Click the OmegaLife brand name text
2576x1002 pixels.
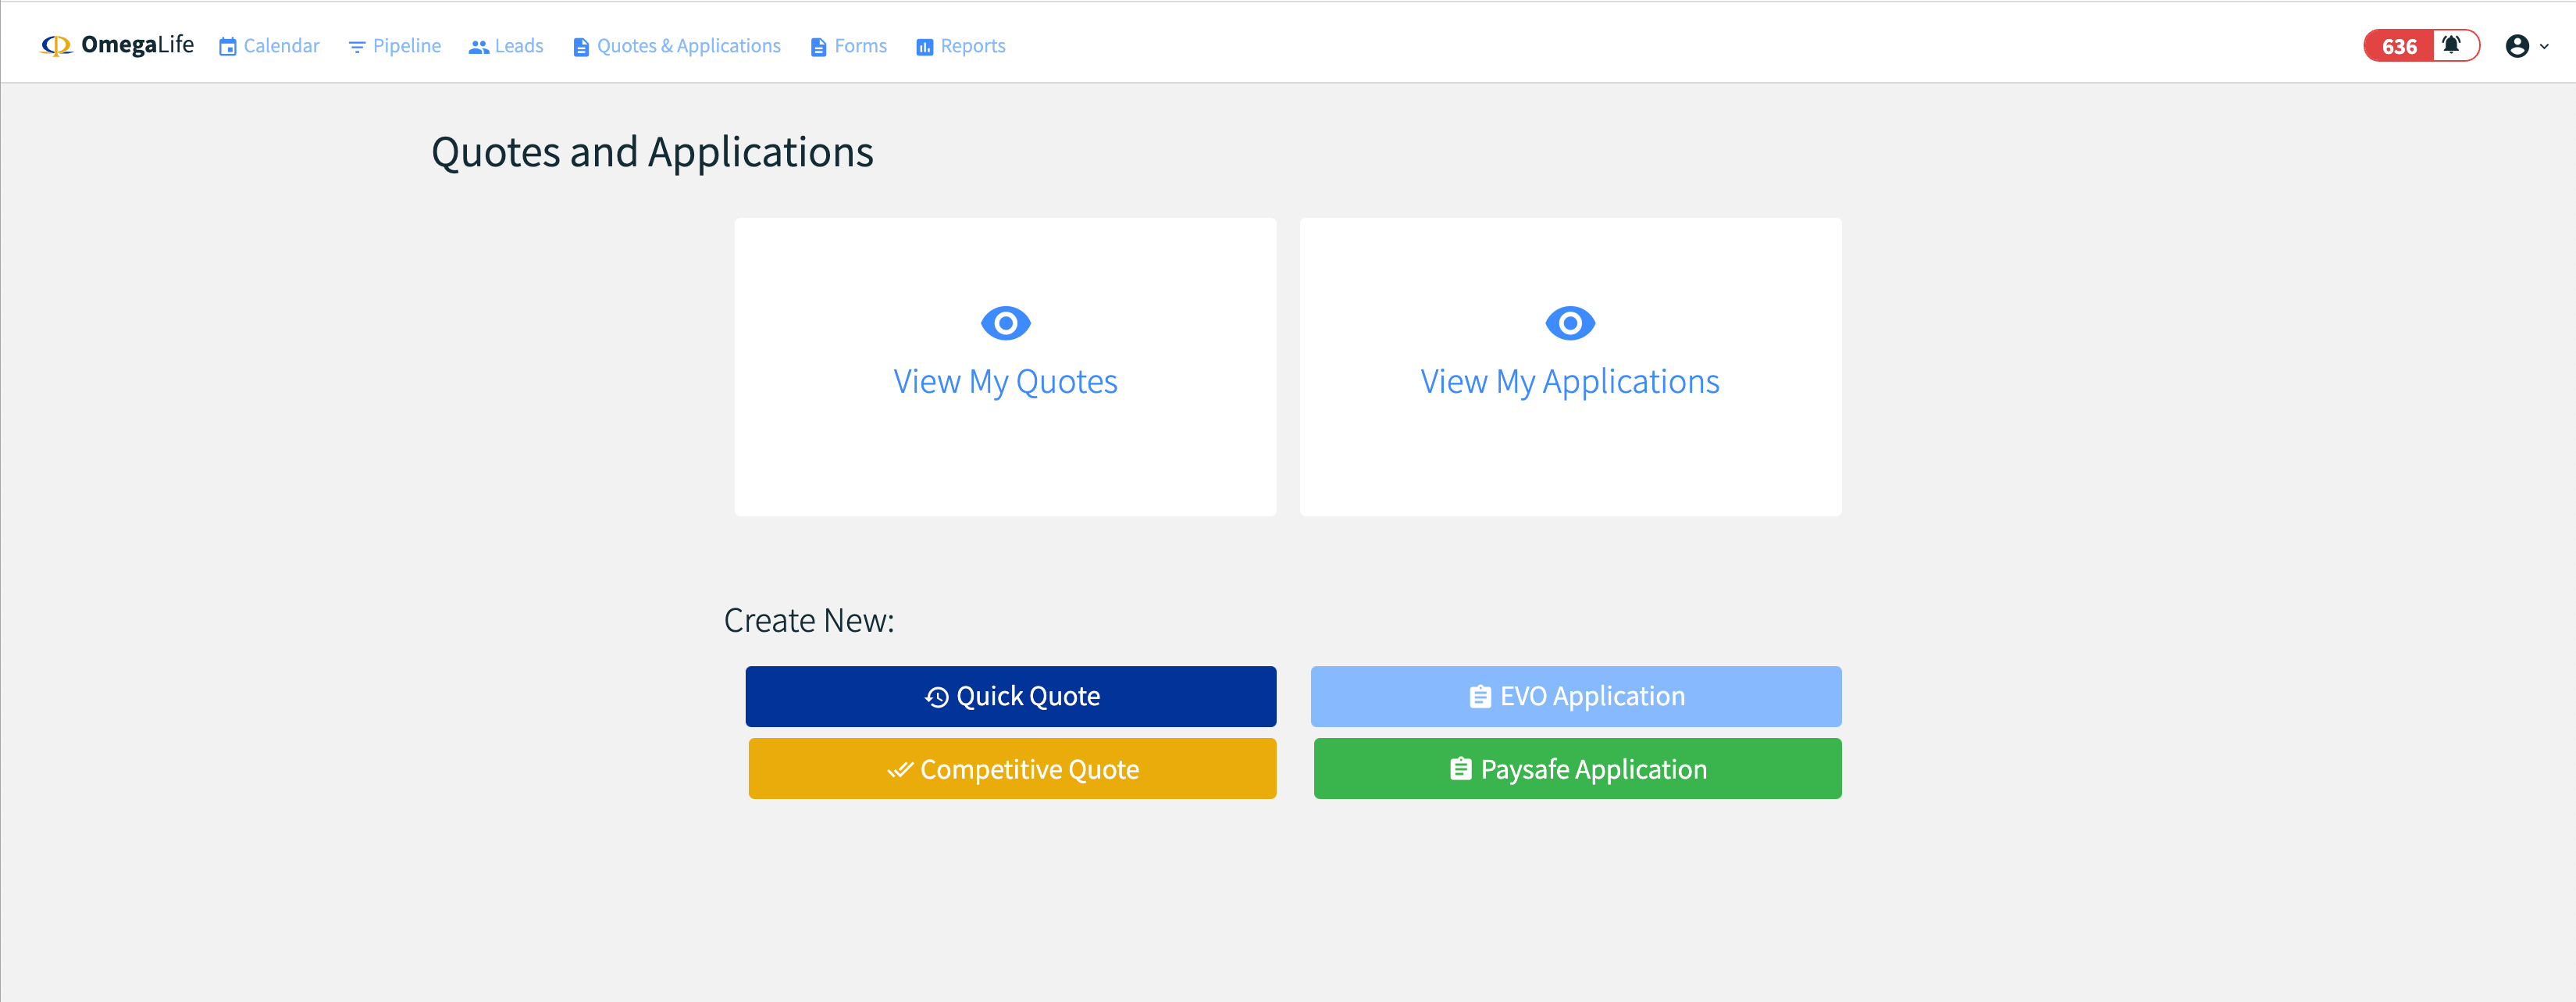point(137,45)
